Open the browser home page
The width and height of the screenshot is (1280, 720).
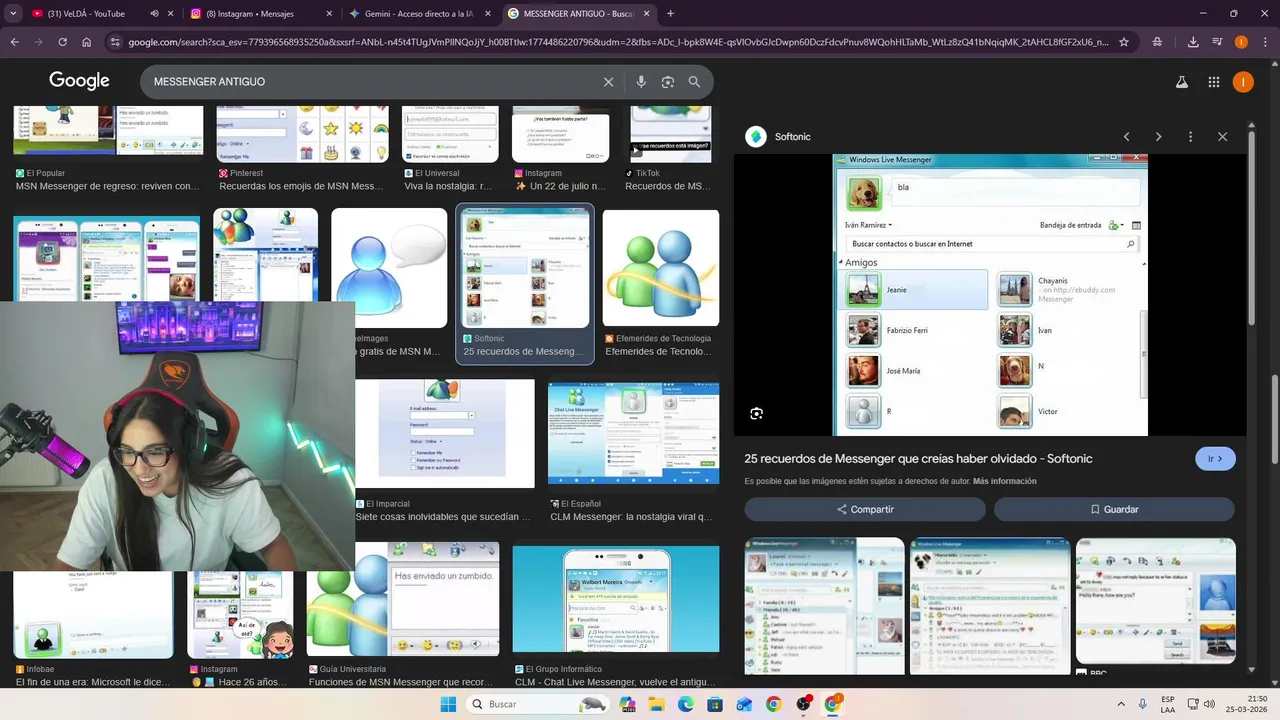click(87, 42)
